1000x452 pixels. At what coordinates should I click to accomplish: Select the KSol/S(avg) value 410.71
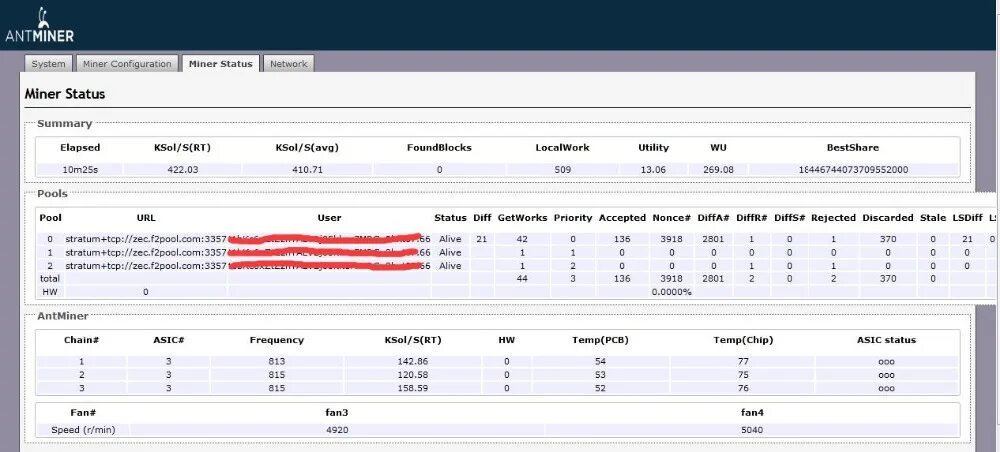pos(307,170)
